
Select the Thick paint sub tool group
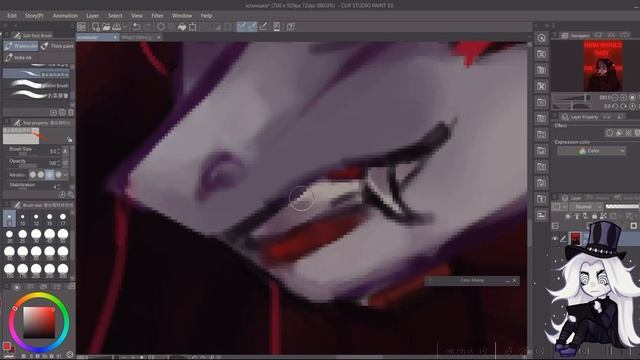pos(57,46)
